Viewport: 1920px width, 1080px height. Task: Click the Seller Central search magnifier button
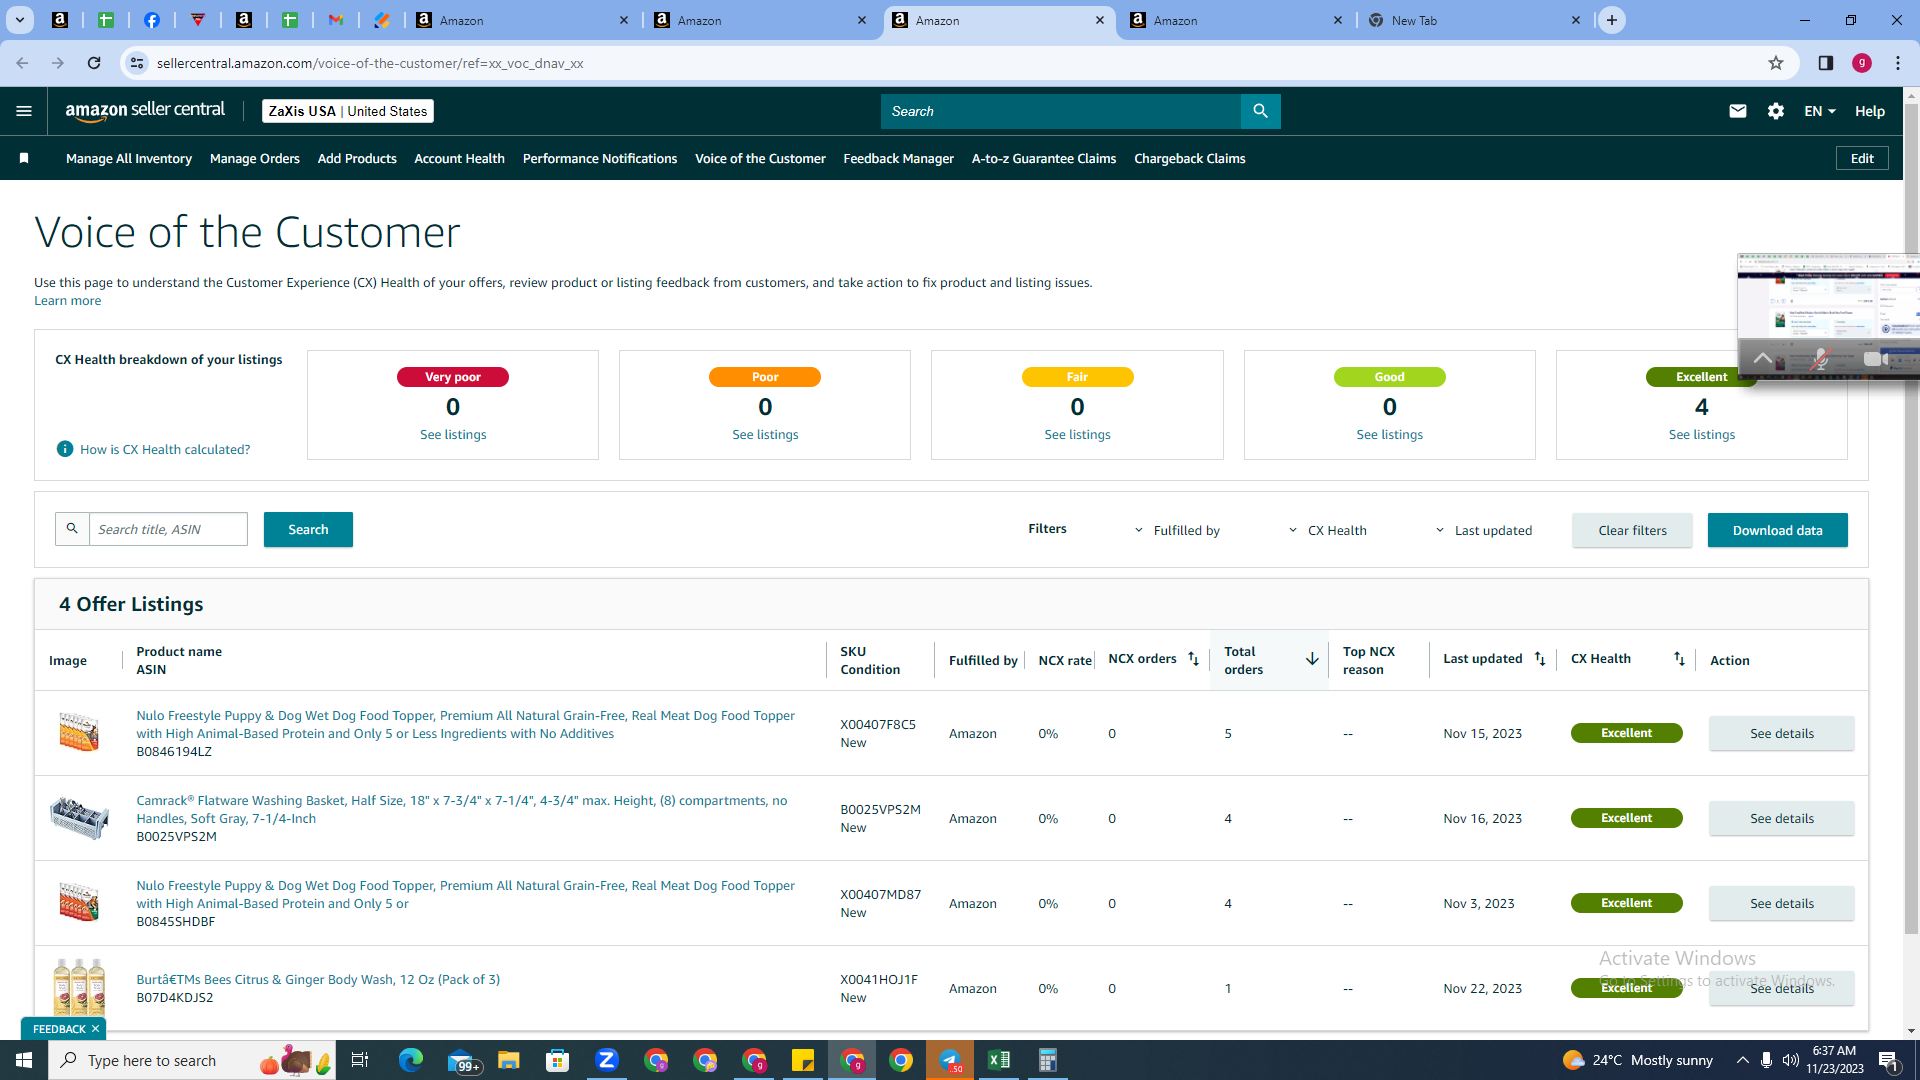[x=1260, y=111]
